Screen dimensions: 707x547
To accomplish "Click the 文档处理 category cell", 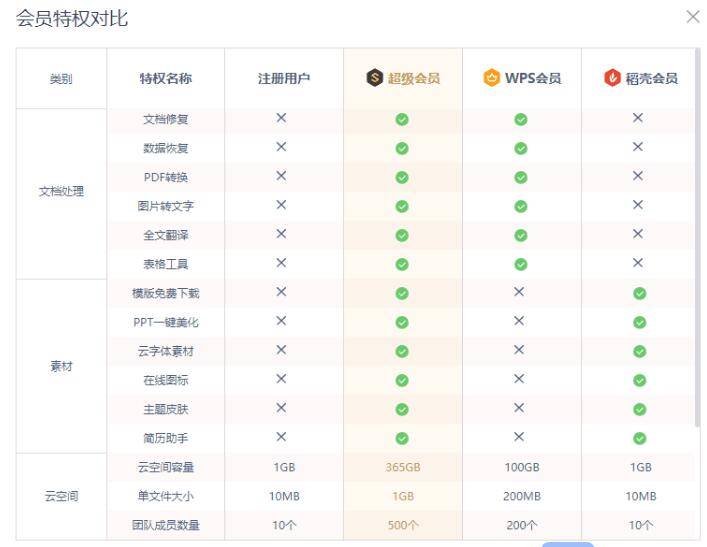I will pyautogui.click(x=61, y=192).
